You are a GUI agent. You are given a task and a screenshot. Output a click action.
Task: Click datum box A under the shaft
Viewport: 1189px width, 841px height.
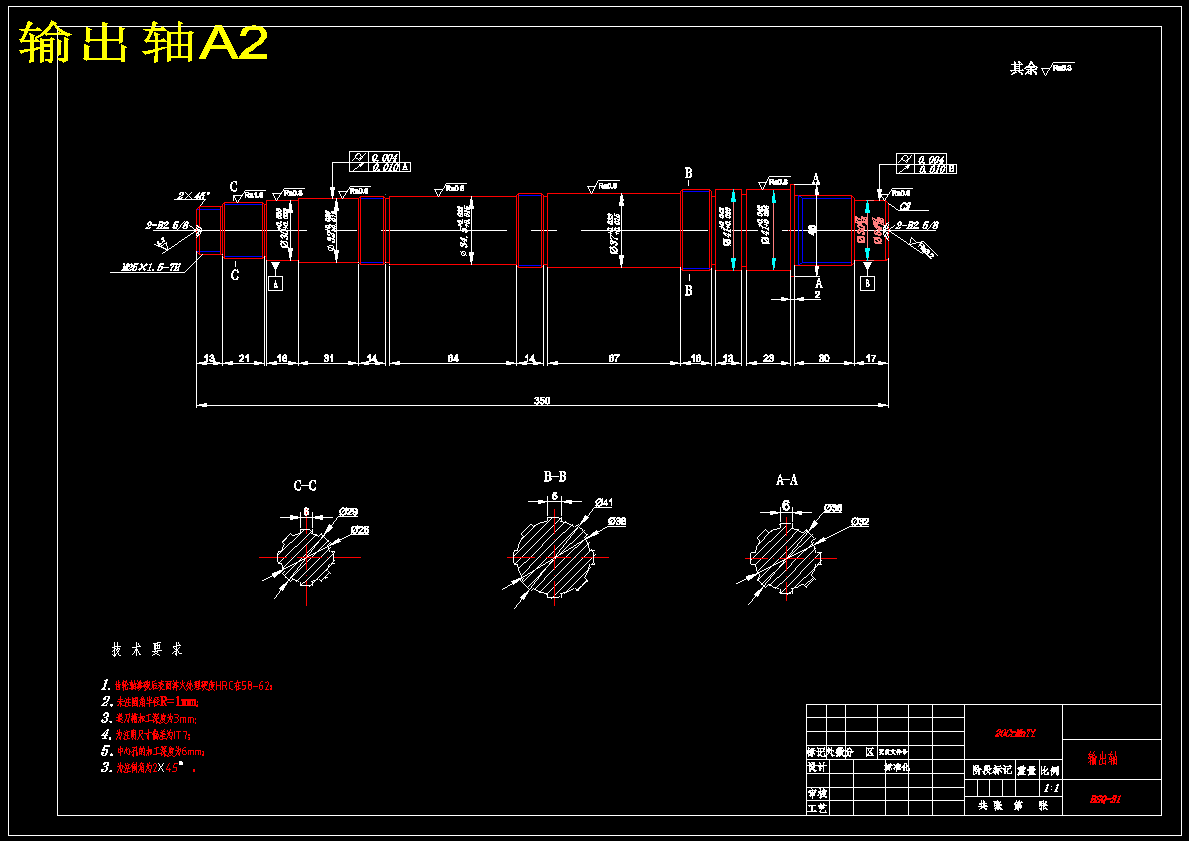[x=276, y=283]
